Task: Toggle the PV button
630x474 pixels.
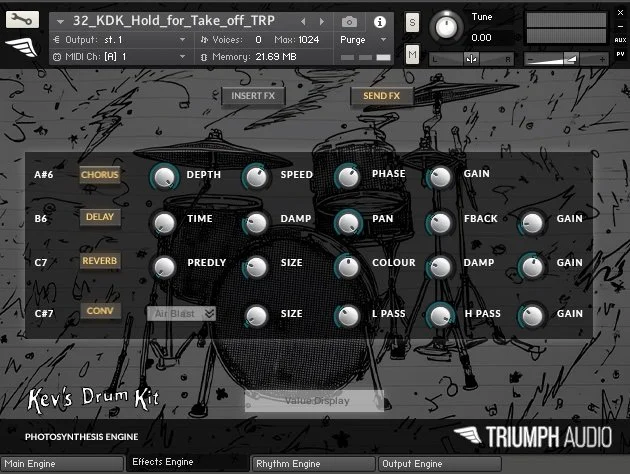Action: coord(620,54)
